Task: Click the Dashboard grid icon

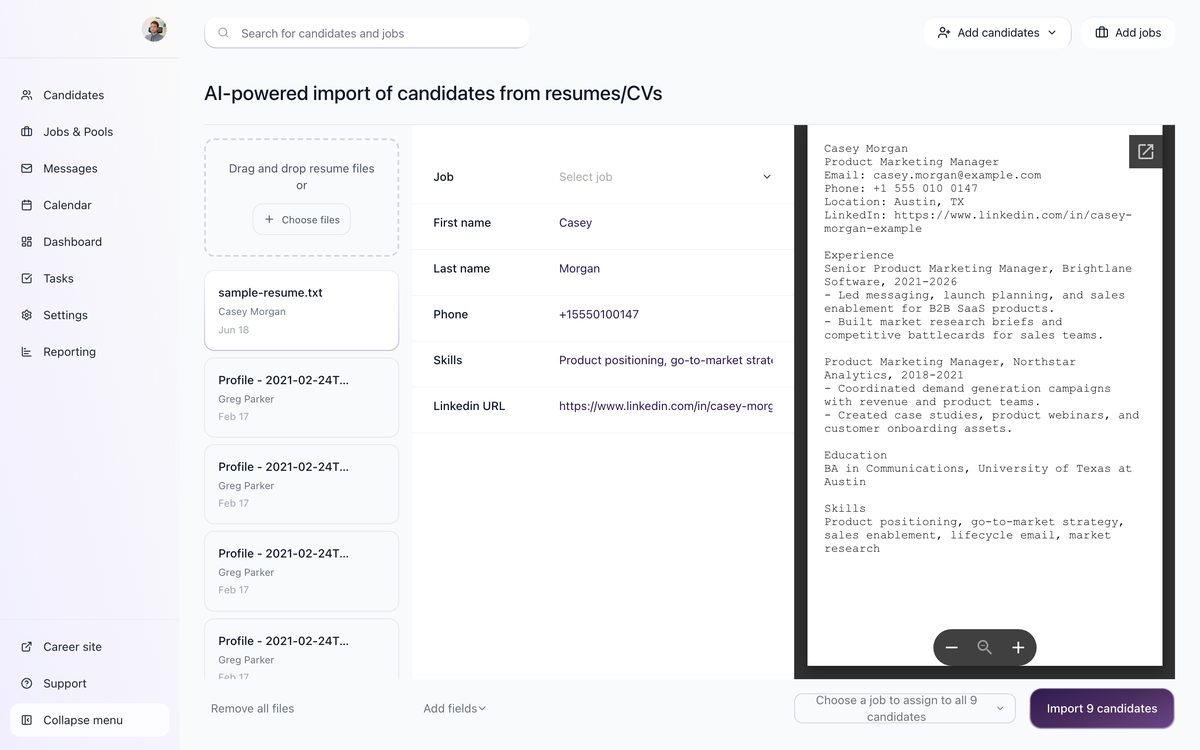Action: 27,242
